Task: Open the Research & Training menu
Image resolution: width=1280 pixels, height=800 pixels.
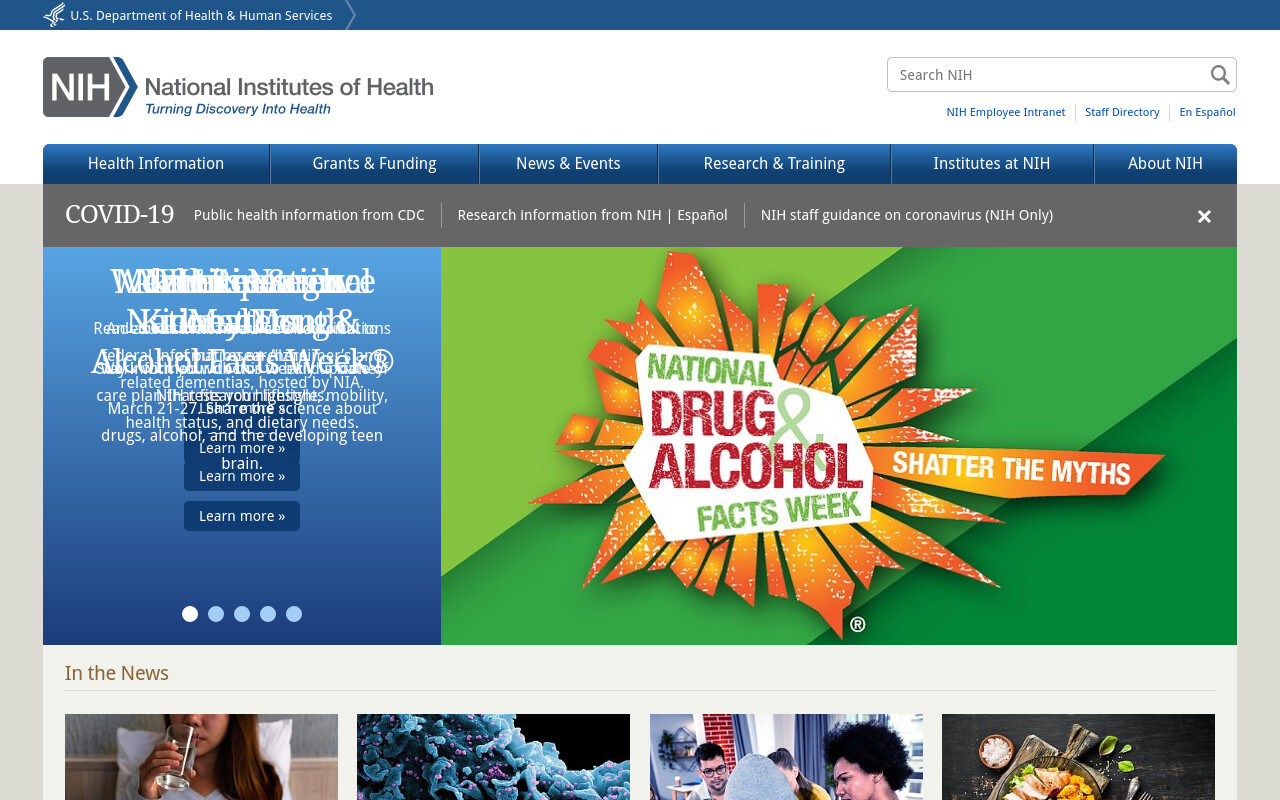Action: 774,164
